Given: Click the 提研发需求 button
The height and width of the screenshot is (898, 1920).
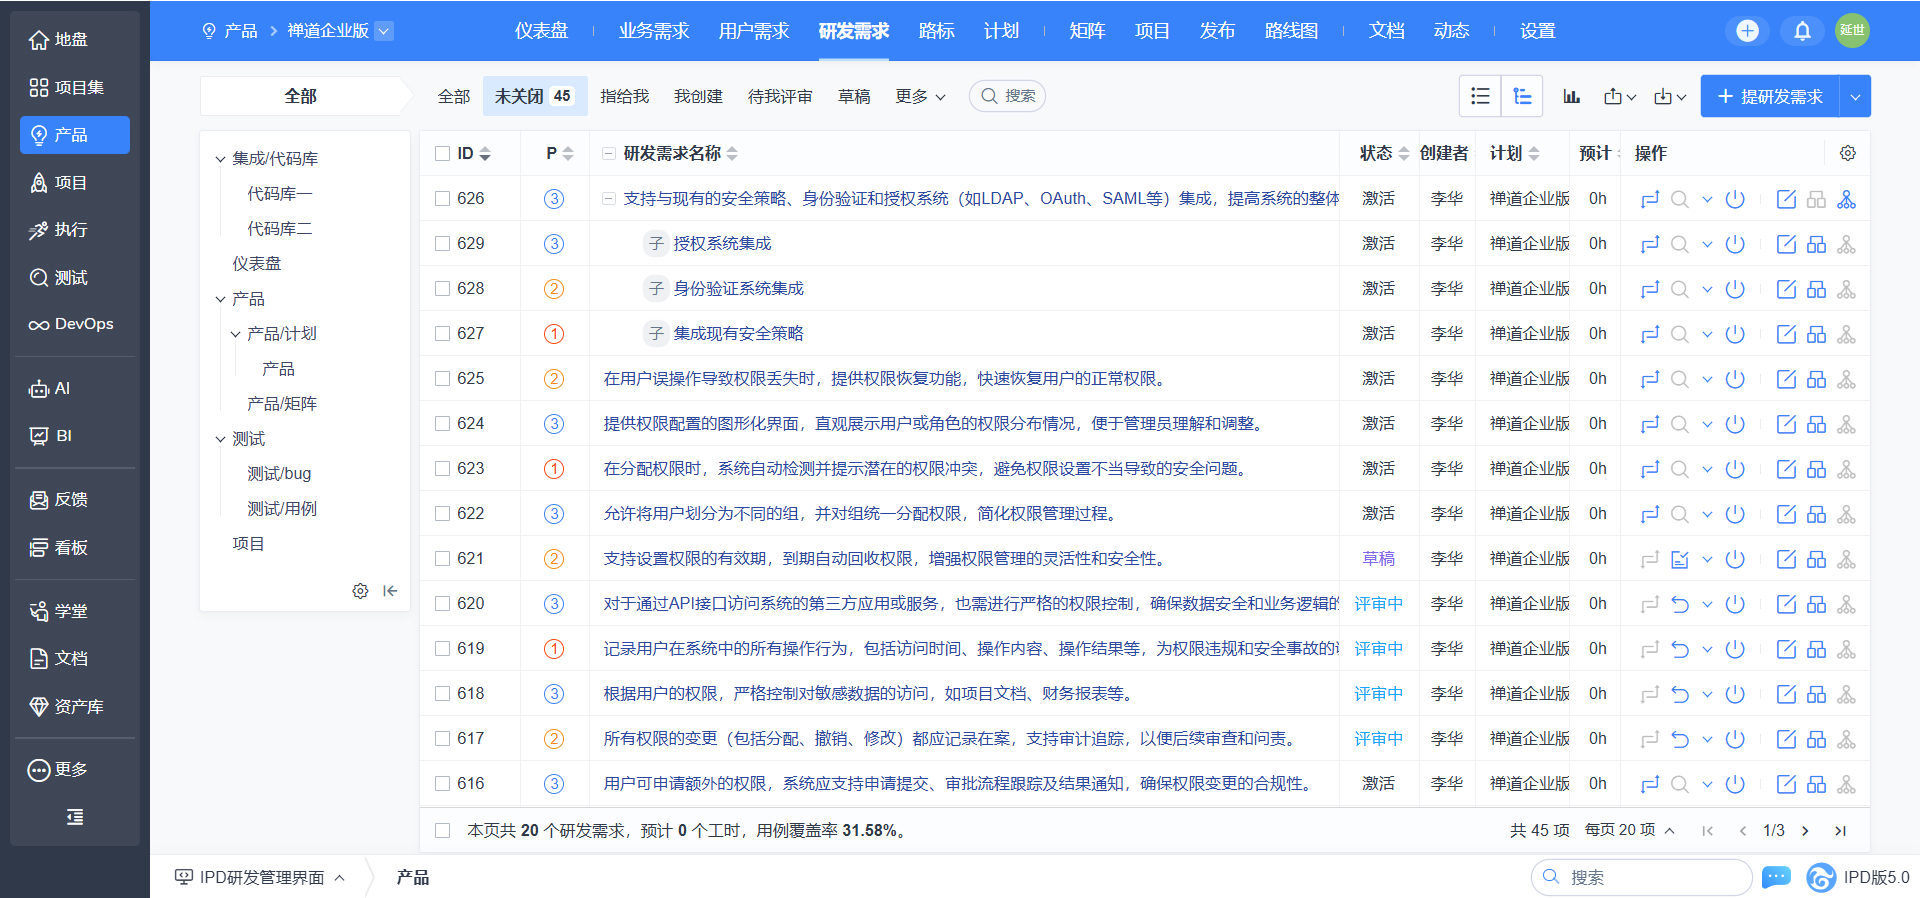Looking at the screenshot, I should click(x=1770, y=97).
